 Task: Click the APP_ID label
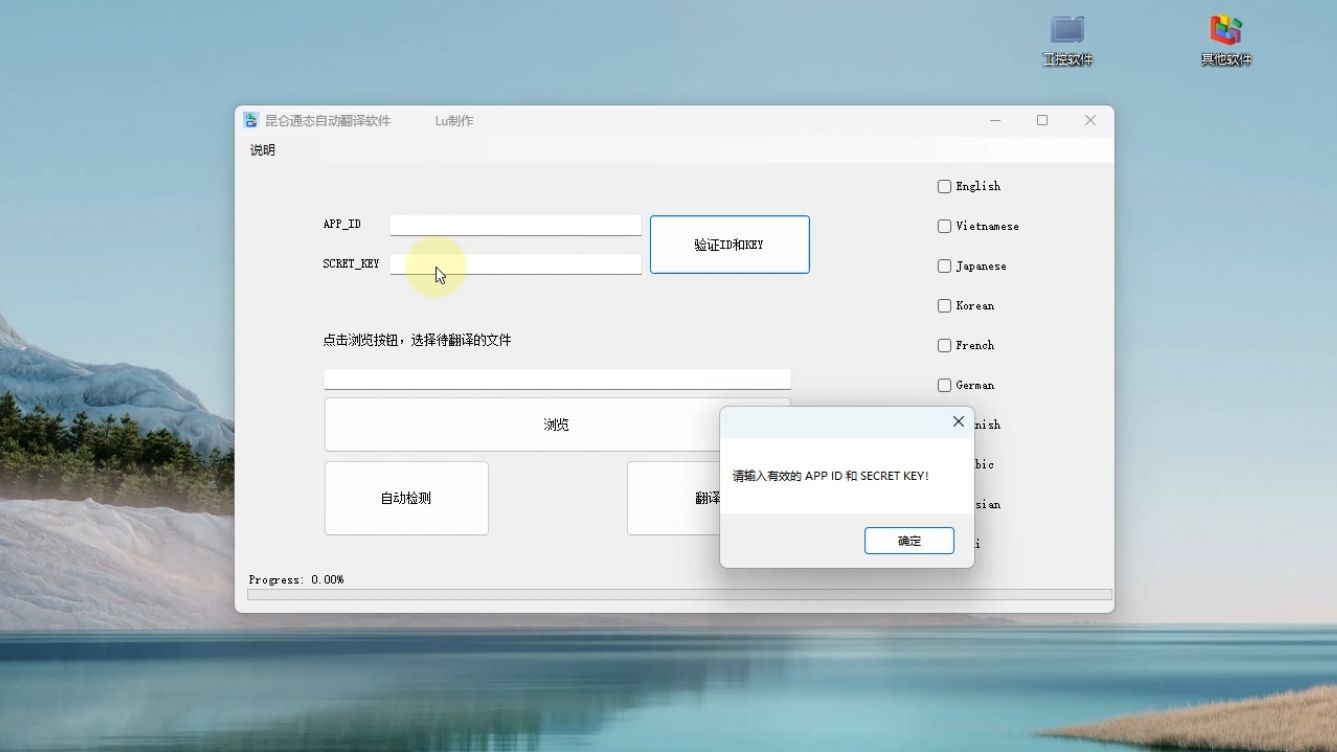(342, 224)
